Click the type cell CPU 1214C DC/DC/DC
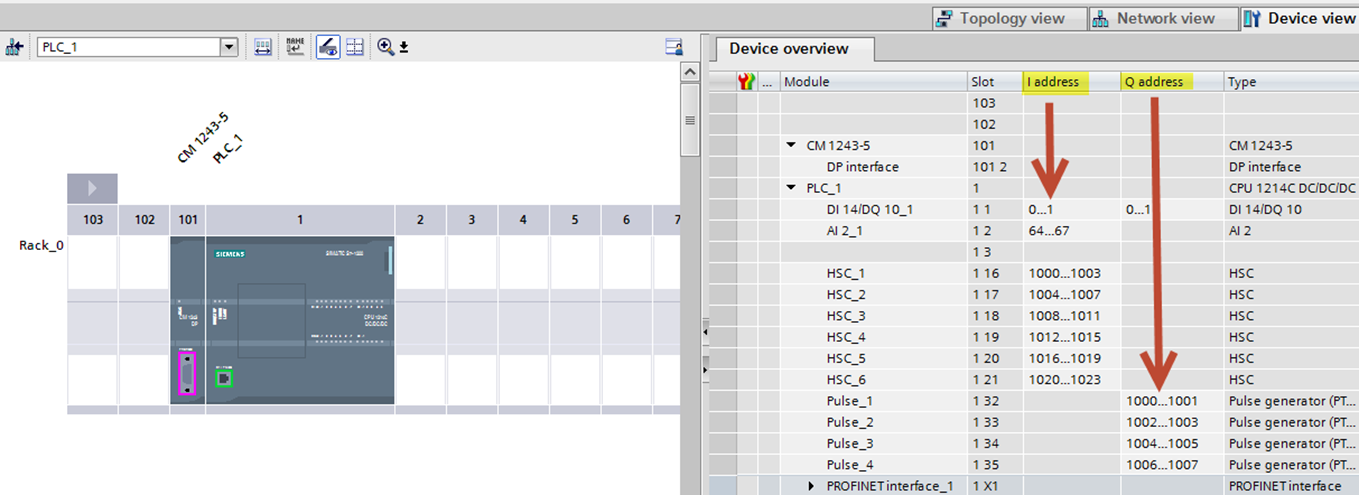Screen dimensions: 1359x495 tap(1291, 188)
